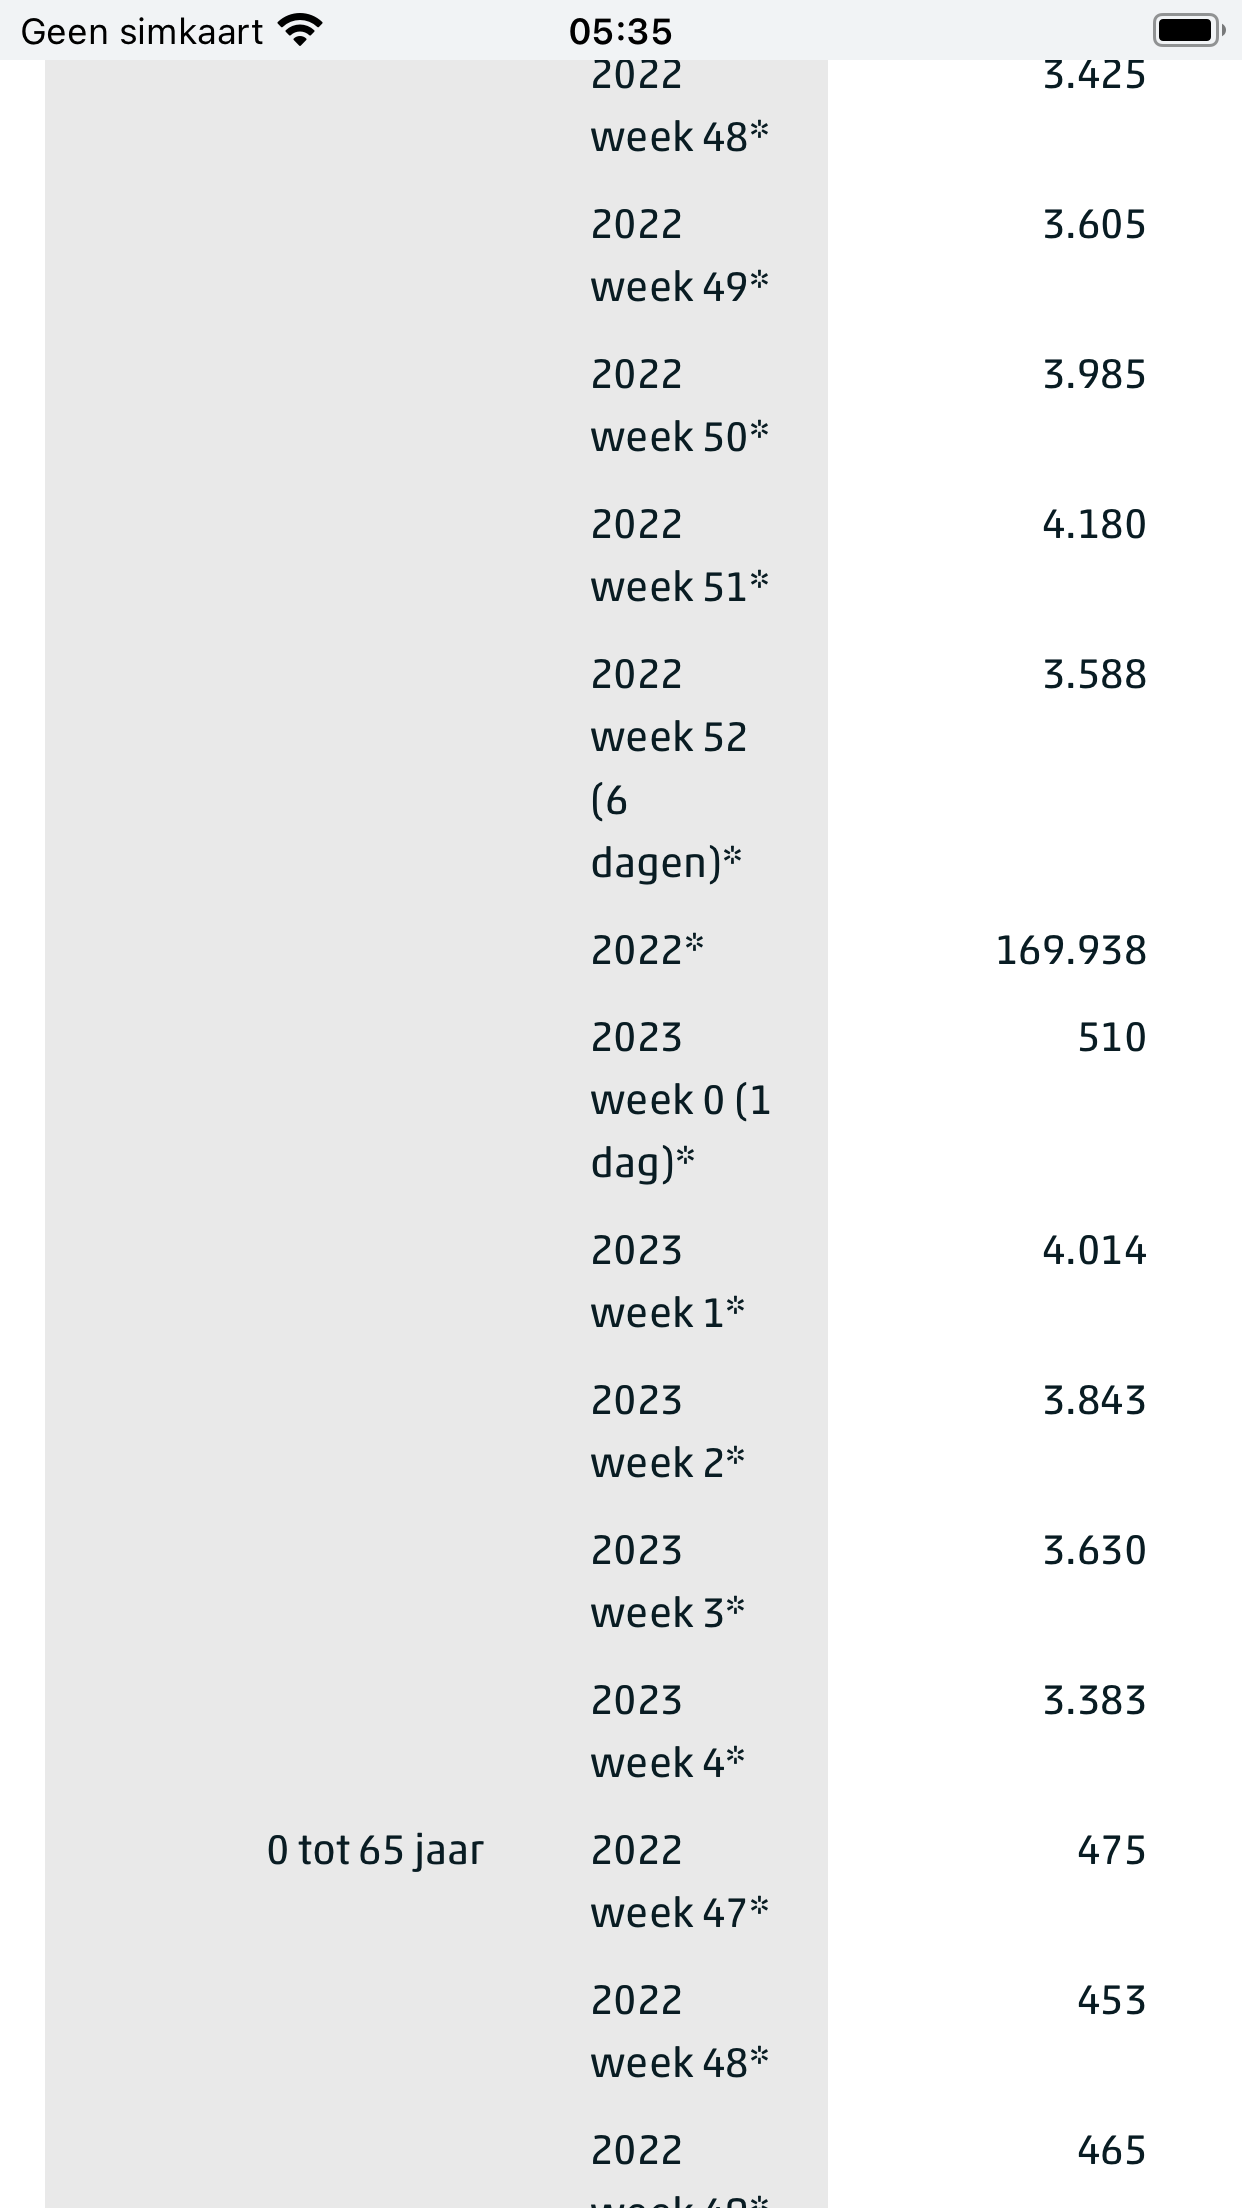1242x2208 pixels.
Task: Select the 2023 week 1* period cell
Action: pos(667,1282)
